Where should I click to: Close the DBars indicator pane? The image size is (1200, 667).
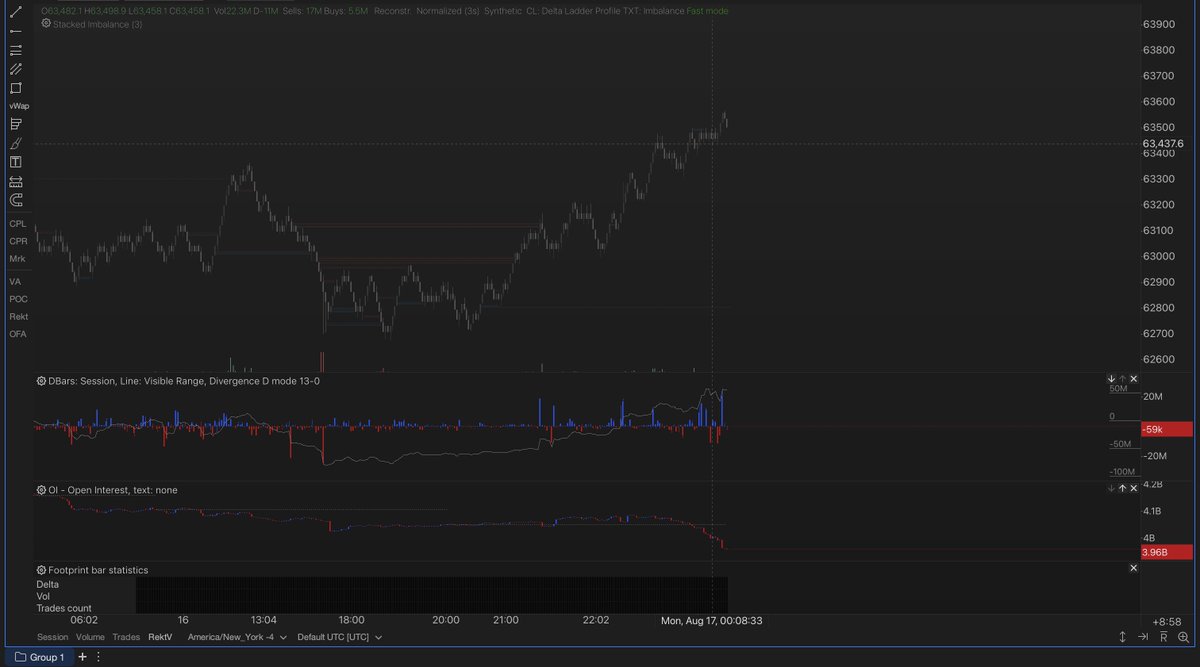pos(1133,379)
